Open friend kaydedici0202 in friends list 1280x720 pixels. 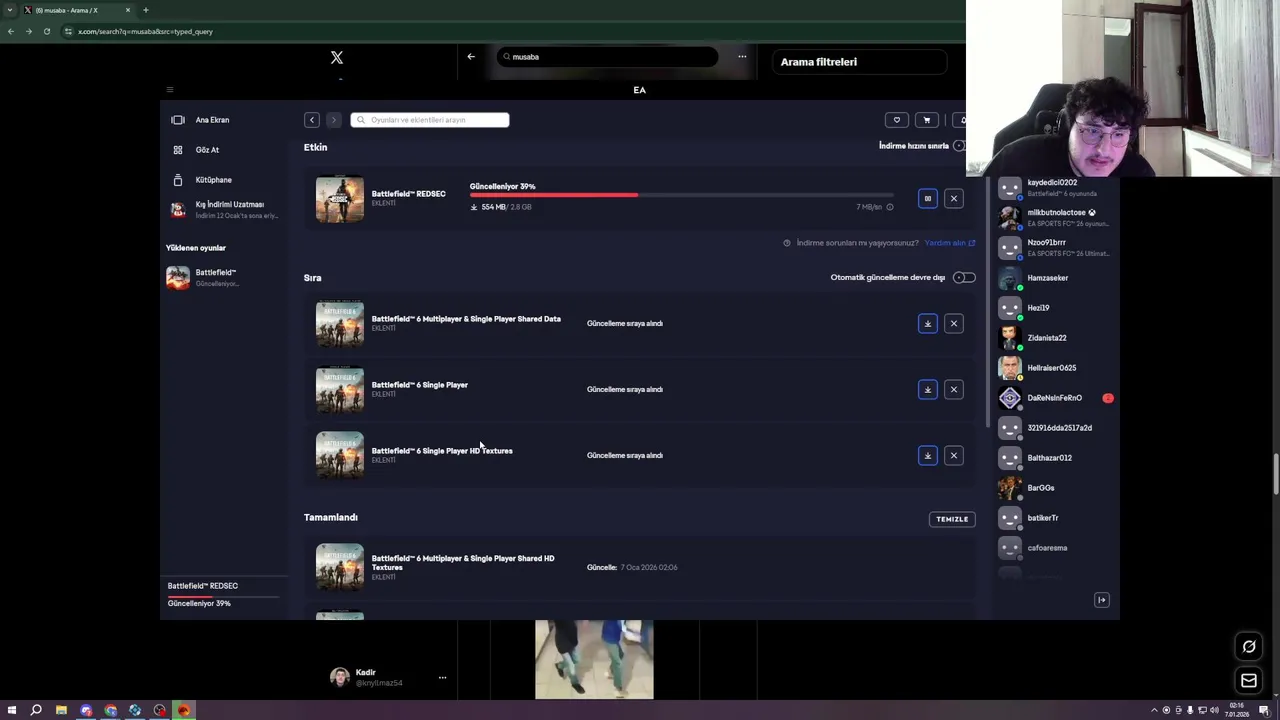[1054, 187]
